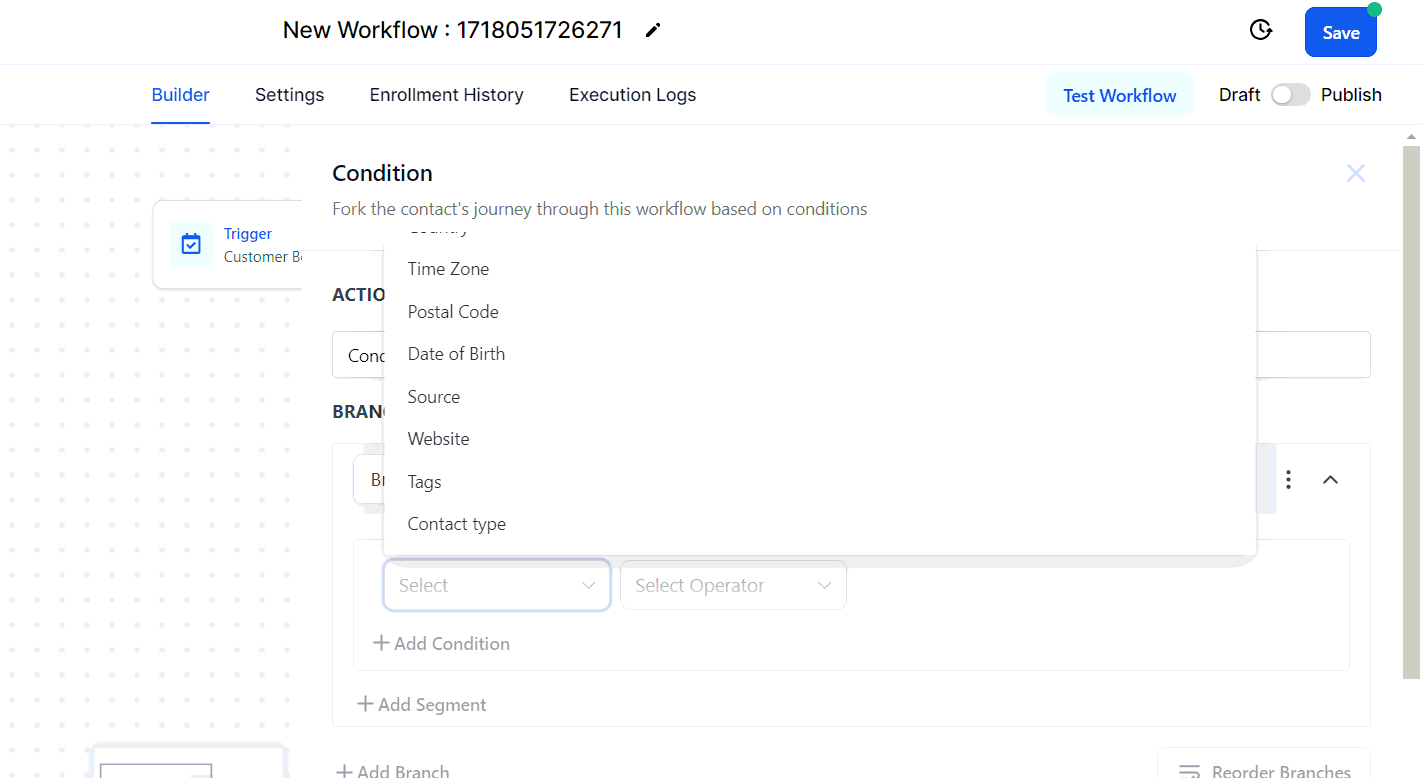Open the Select field dropdown
The height and width of the screenshot is (778, 1422).
point(497,585)
